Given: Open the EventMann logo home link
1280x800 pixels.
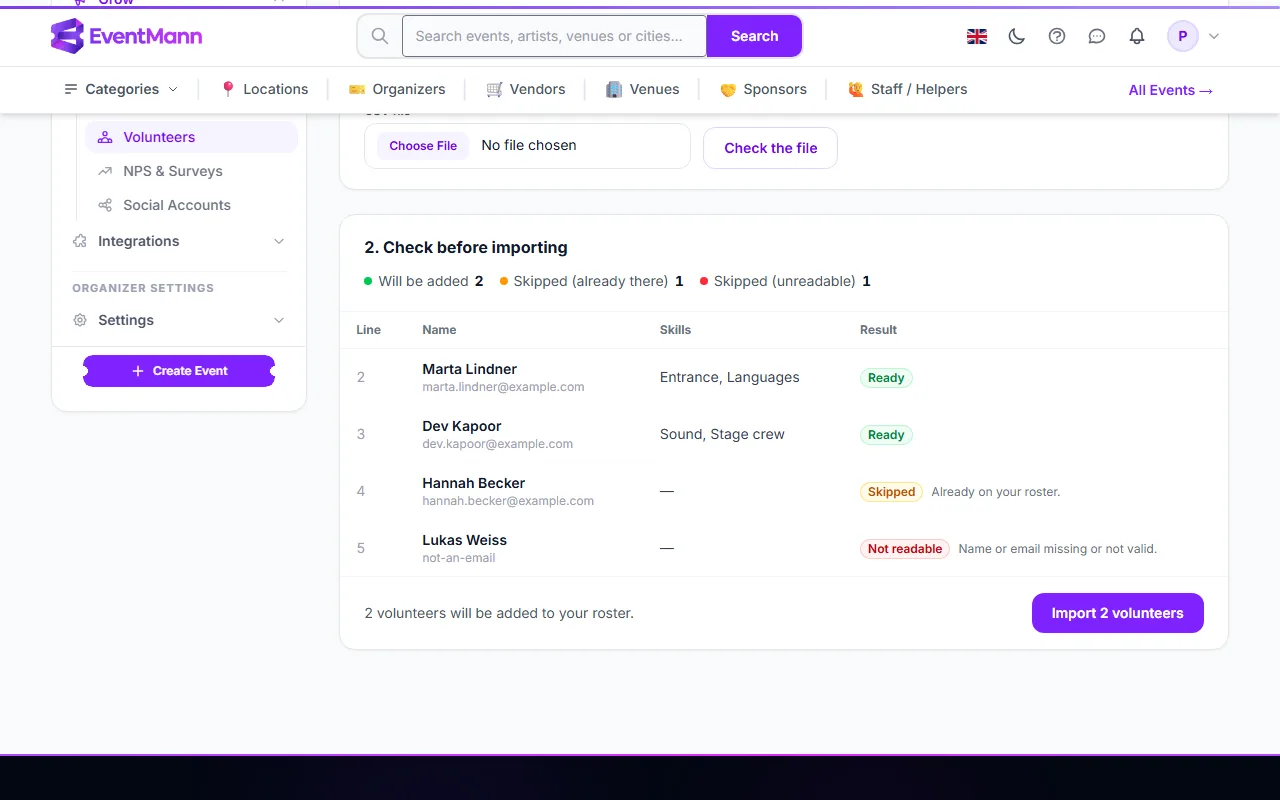Looking at the screenshot, I should [127, 36].
